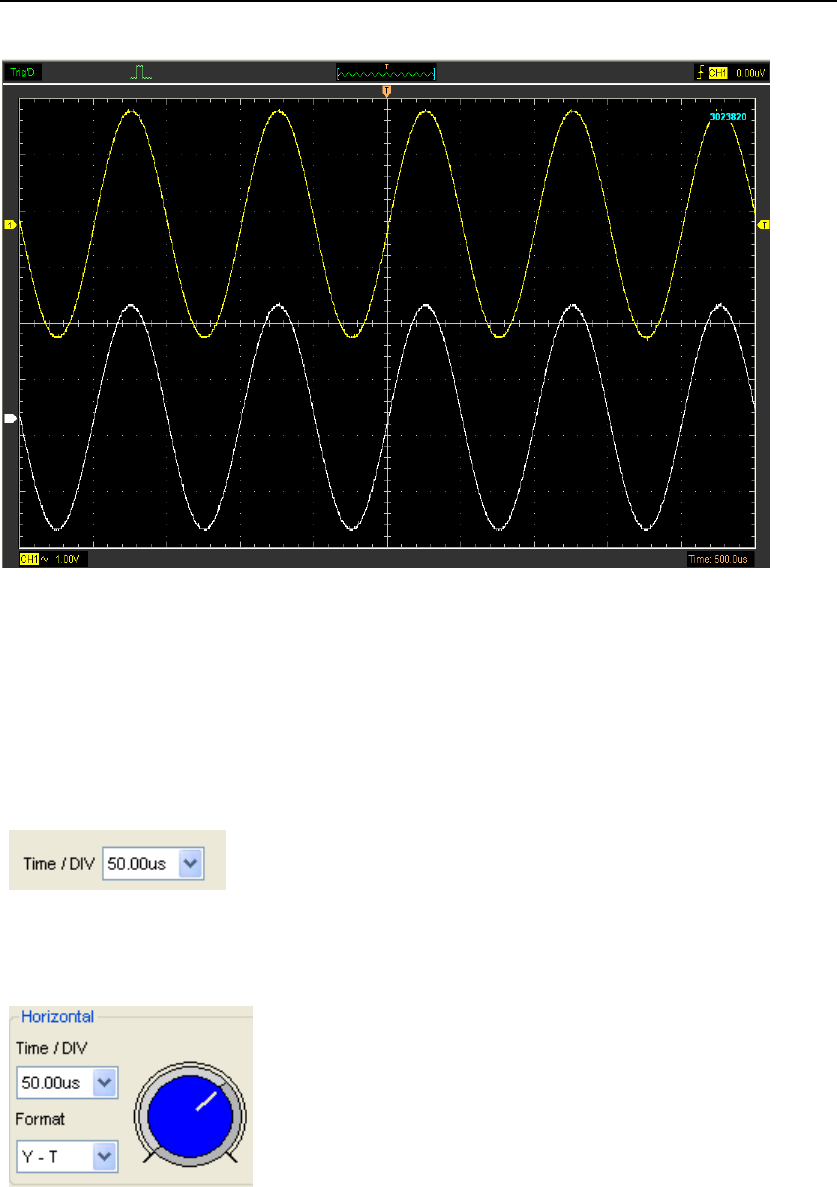This screenshot has width=837, height=1187.
Task: Open the standalone Time / DIV dropdown
Action: coord(153,864)
